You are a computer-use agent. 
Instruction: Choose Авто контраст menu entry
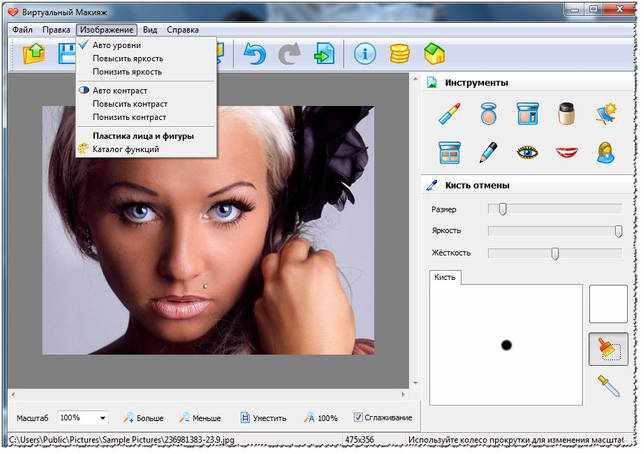tap(146, 90)
